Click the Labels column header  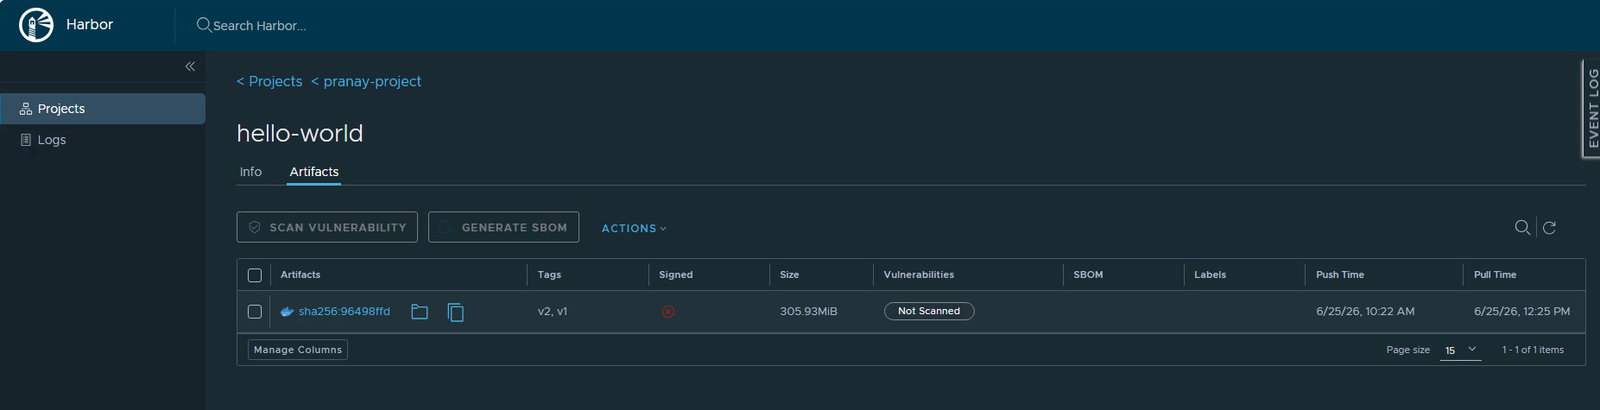point(1210,275)
